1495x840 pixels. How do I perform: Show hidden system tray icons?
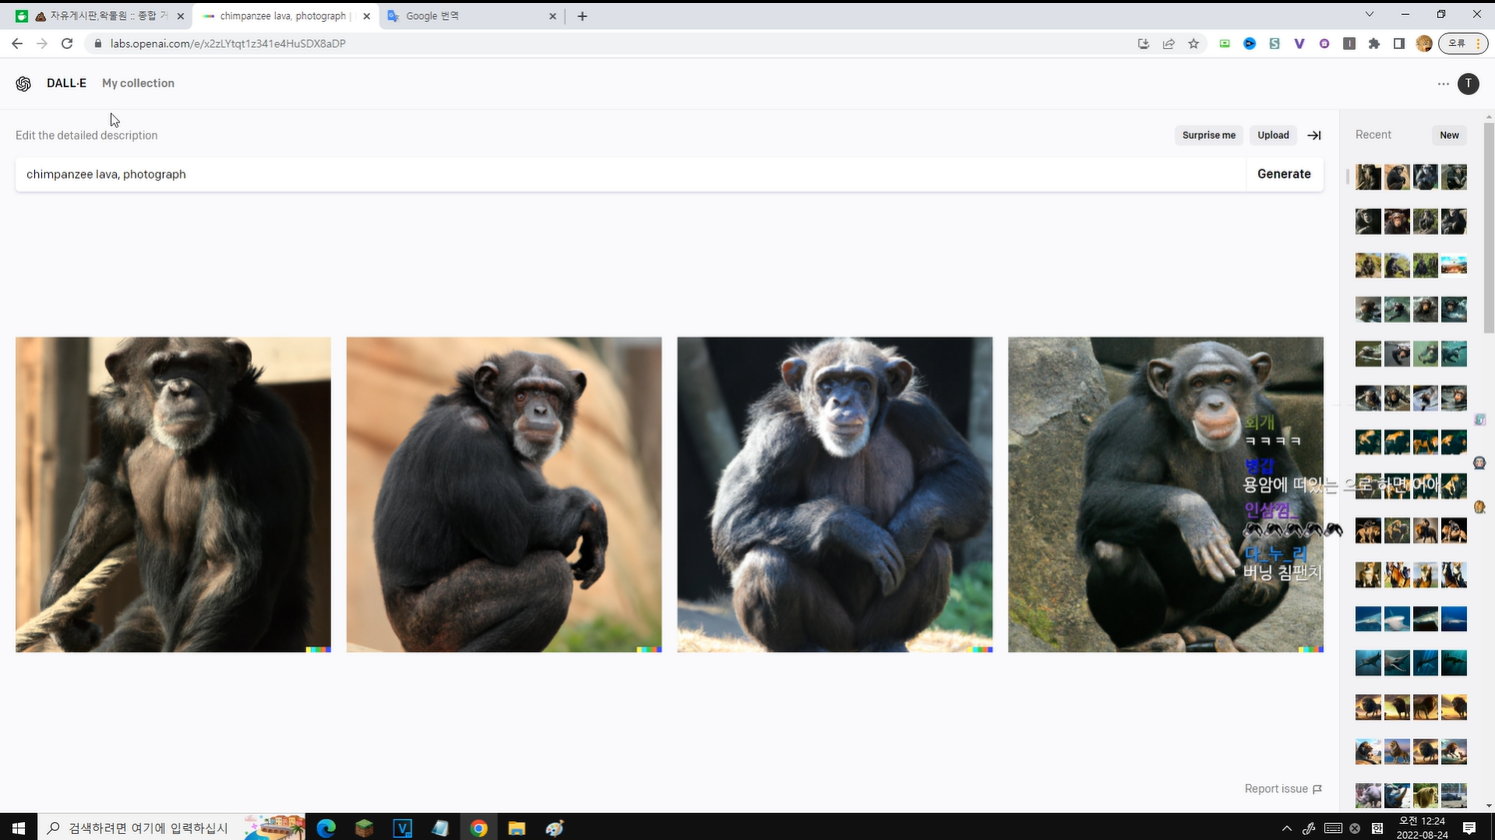coord(1286,828)
